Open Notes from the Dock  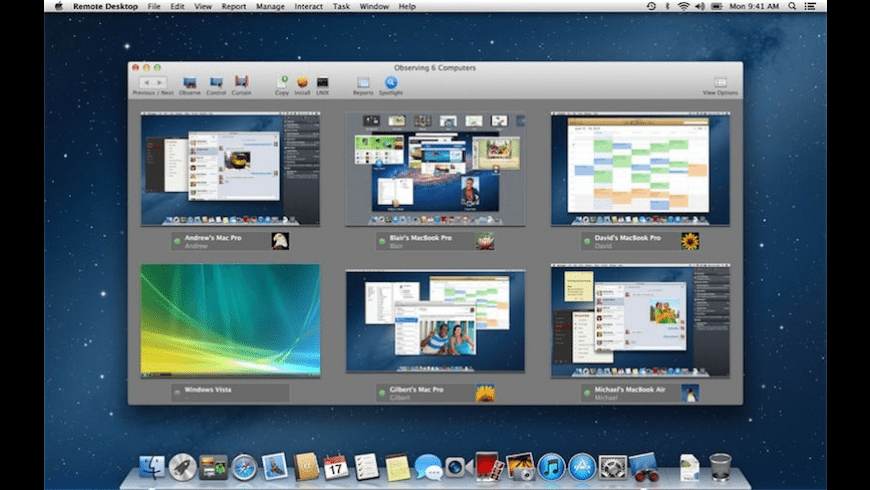pyautogui.click(x=397, y=467)
